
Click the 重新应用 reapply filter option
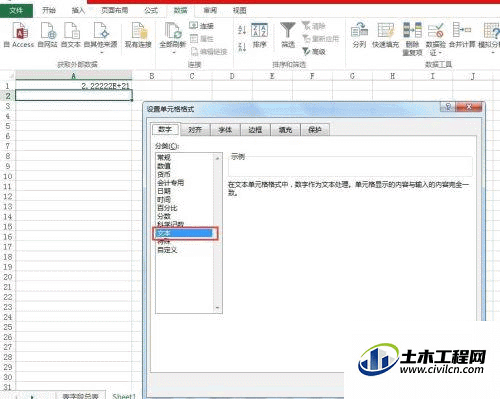[x=320, y=39]
